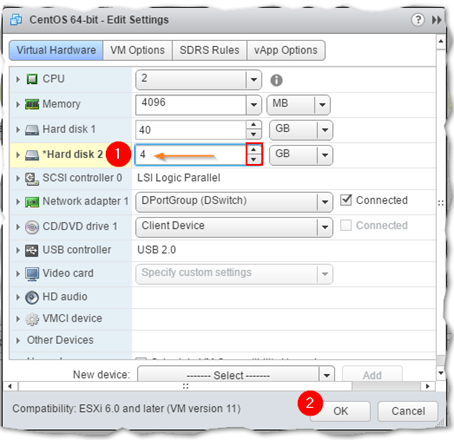Expand the USB controller row
The image size is (454, 440).
pos(18,250)
